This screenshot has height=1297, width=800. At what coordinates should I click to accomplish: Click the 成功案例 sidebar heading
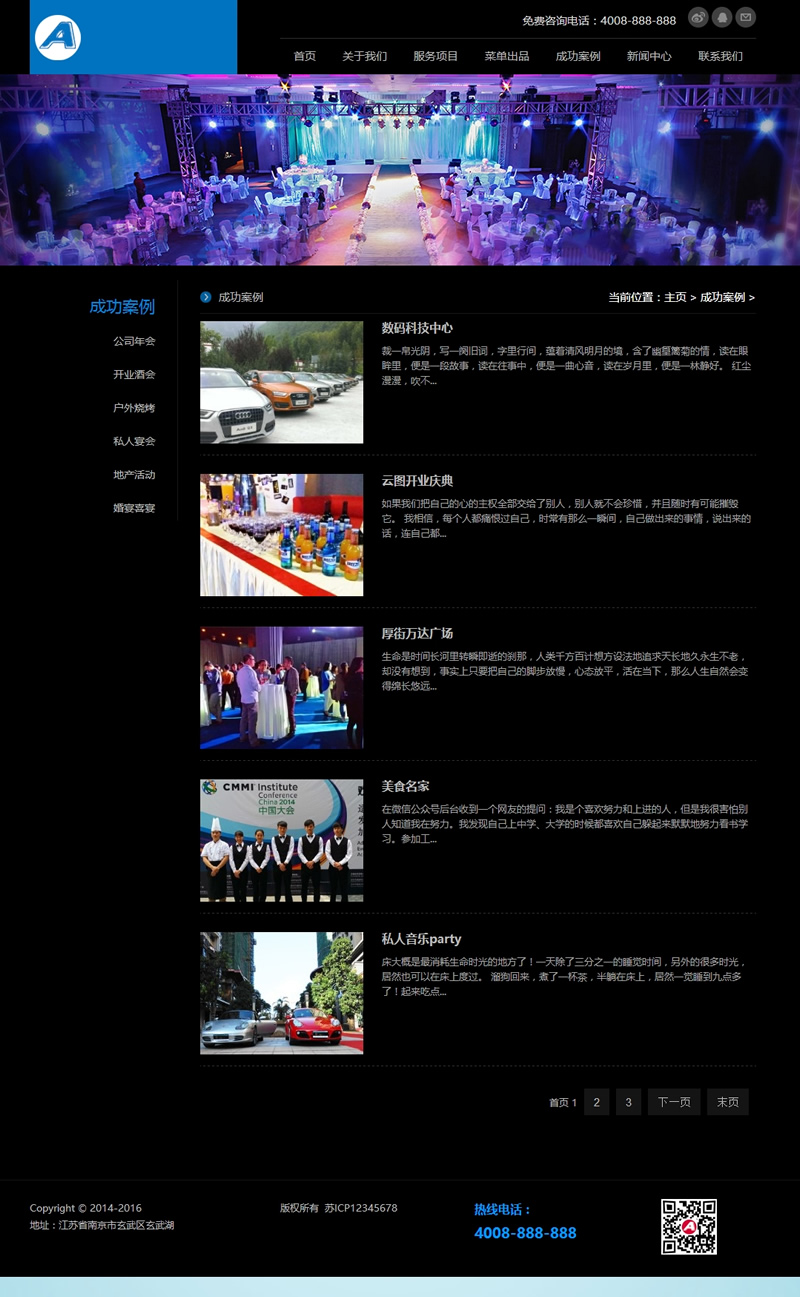tap(122, 307)
